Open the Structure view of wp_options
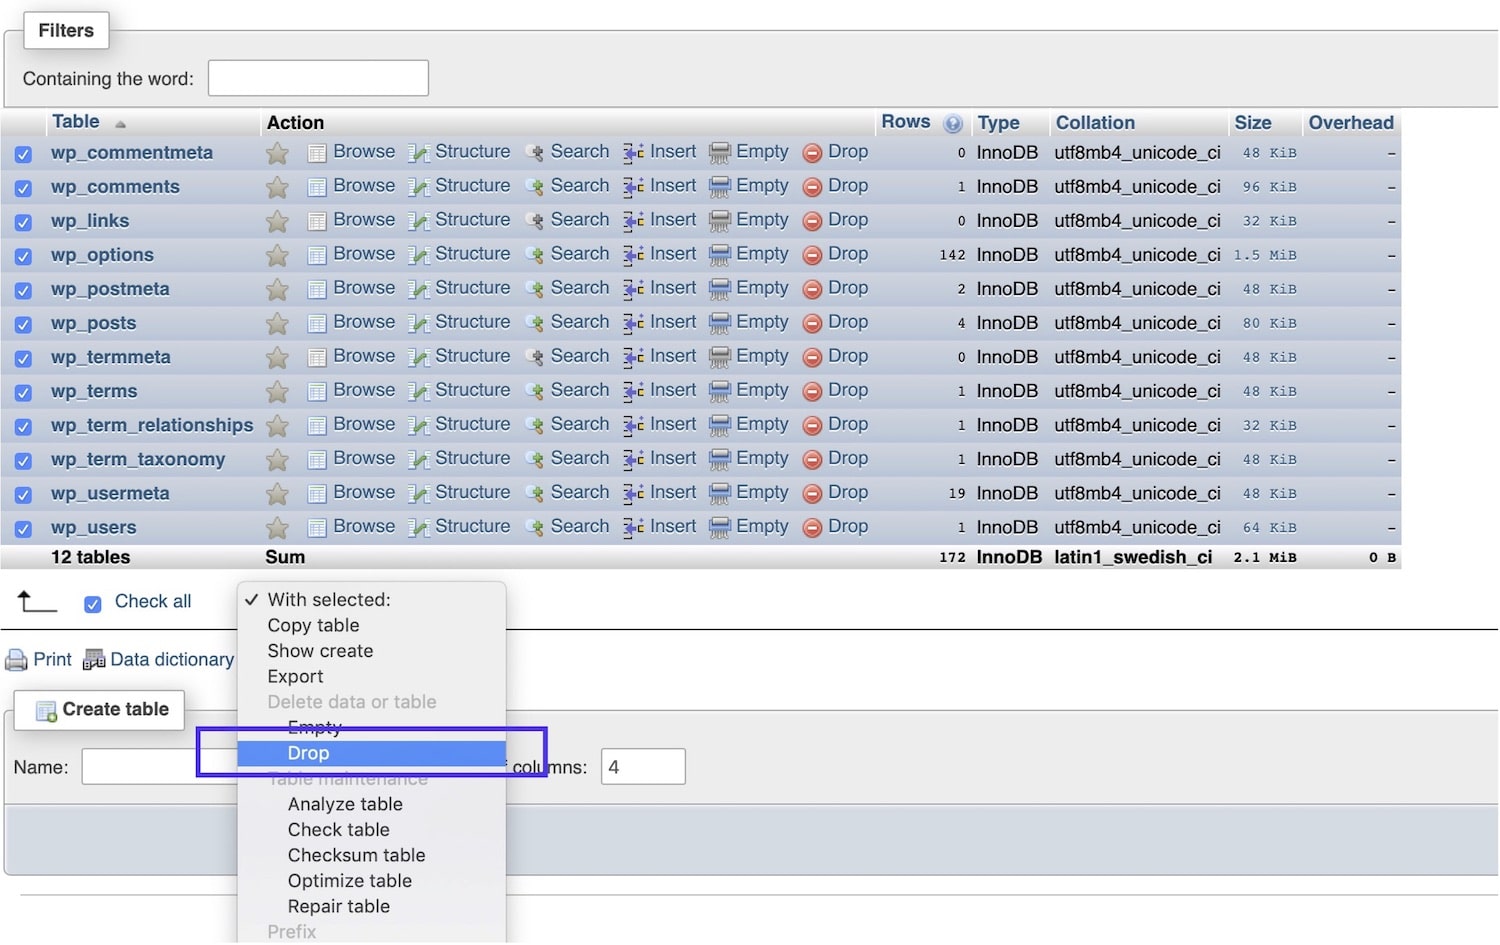This screenshot has height=945, width=1500. click(471, 254)
